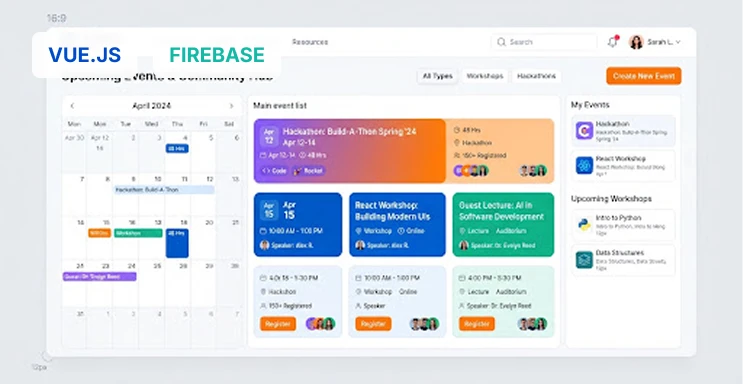Register for the Lecture Auditorium event
743x384 pixels.
pos(477,324)
